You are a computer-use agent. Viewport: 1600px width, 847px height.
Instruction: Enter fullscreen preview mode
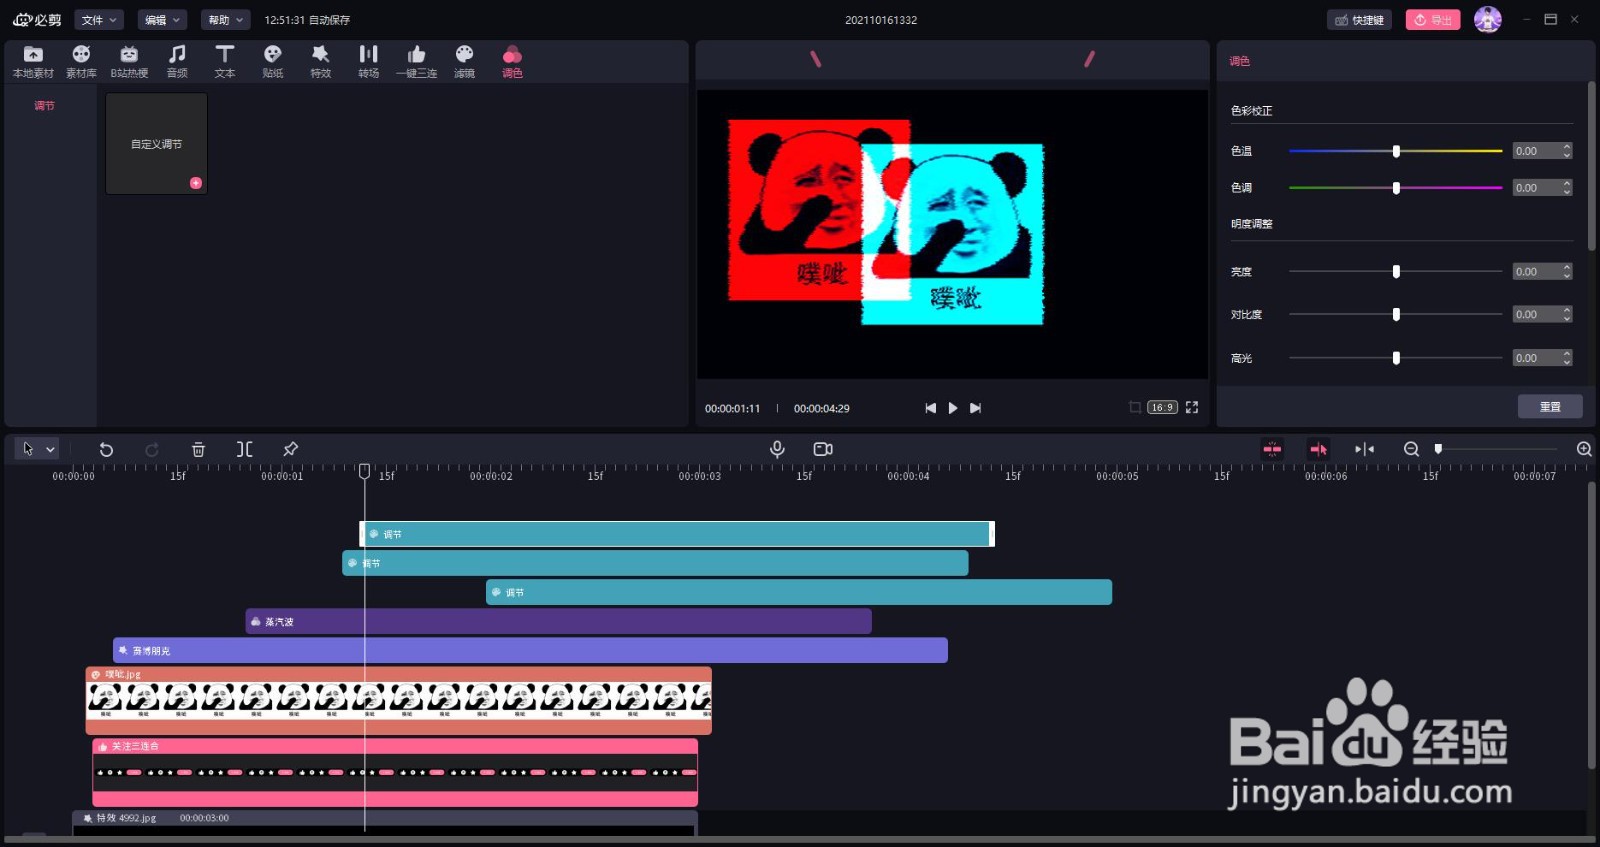[1192, 407]
